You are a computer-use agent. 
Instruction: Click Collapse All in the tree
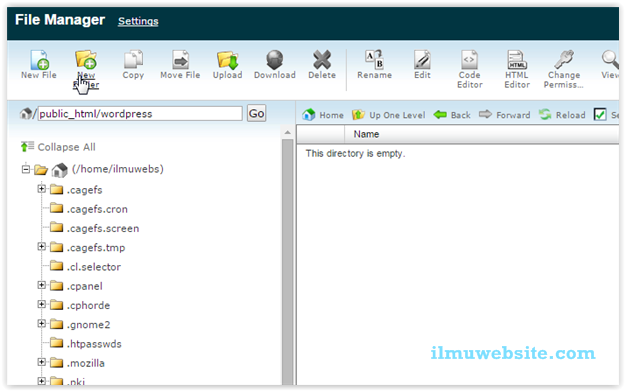pos(58,147)
